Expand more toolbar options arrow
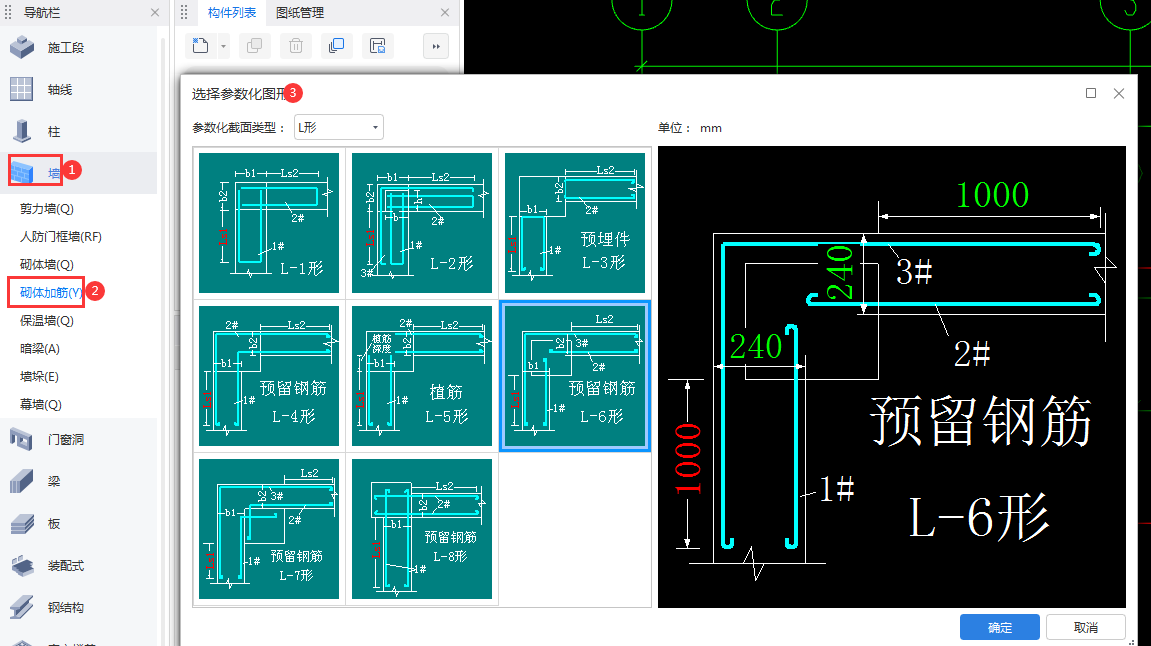The height and width of the screenshot is (646, 1151). 436,46
